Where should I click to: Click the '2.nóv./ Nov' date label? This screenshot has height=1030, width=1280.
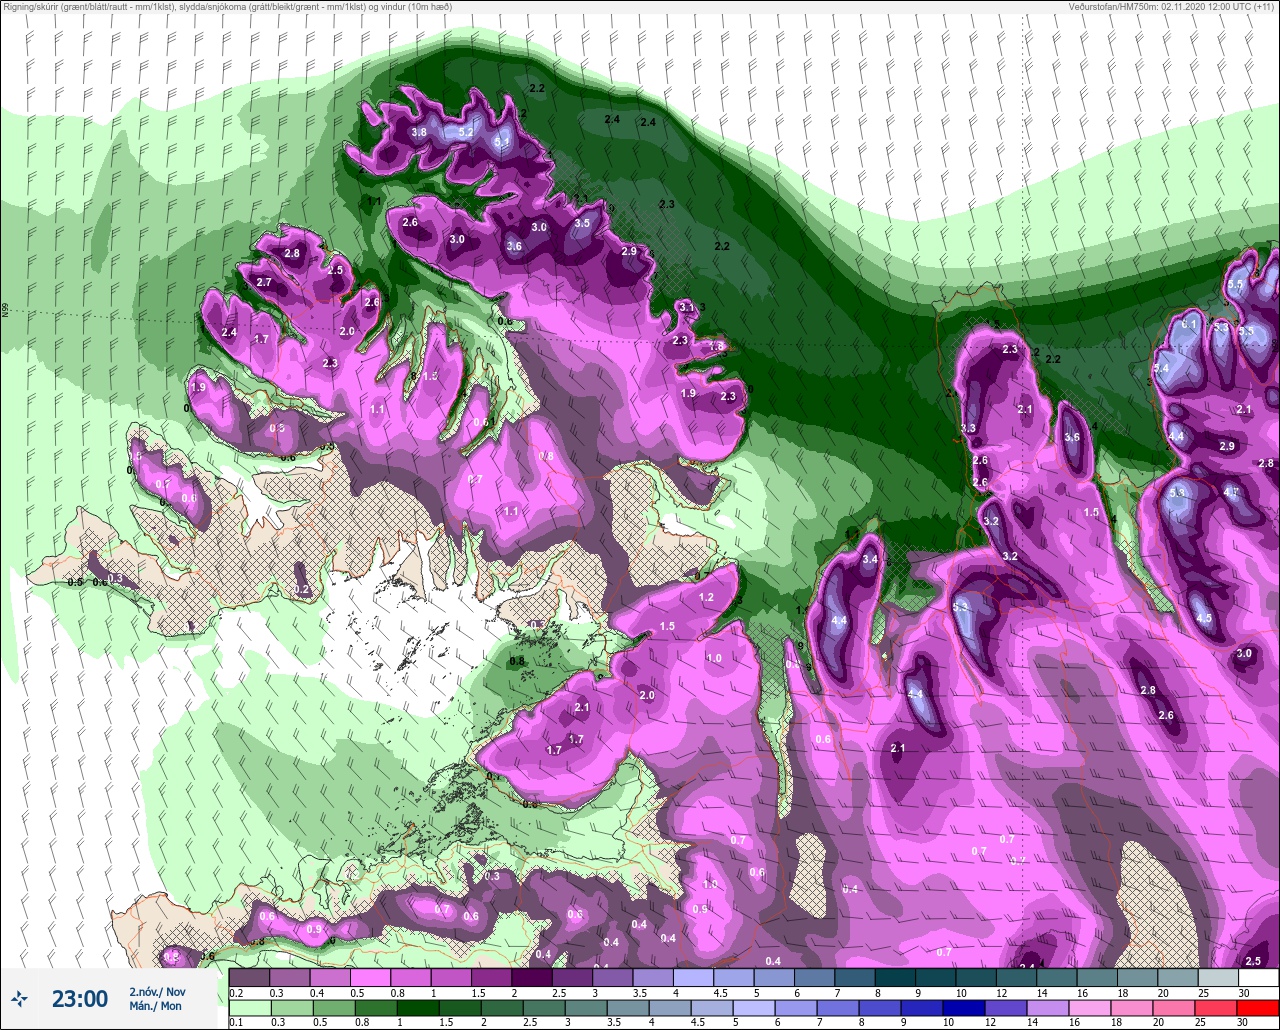(156, 991)
